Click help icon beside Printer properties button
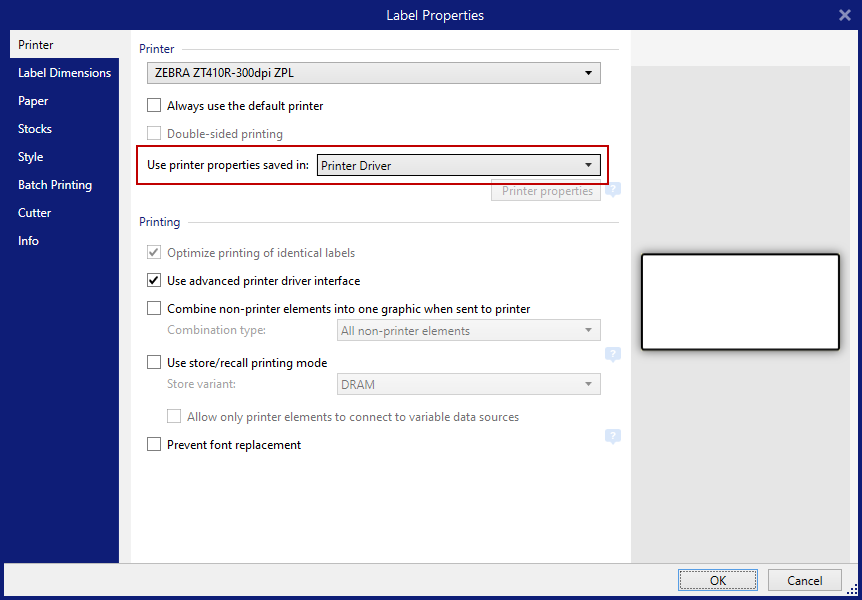Viewport: 862px width, 600px height. [613, 189]
